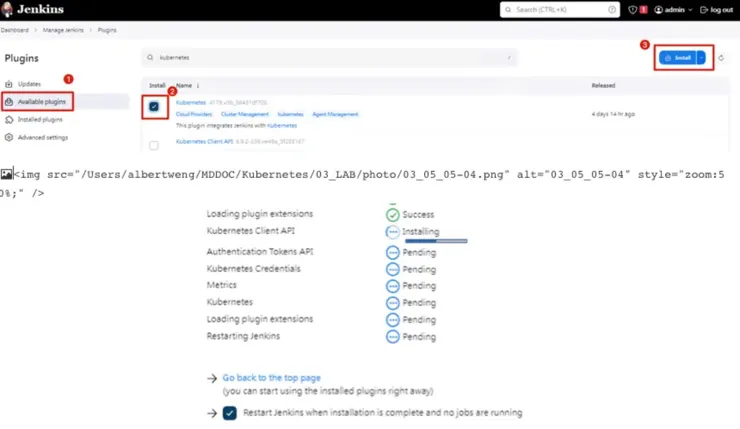Open the Kubernetes plugin name link
Screen dimensions: 740x429
pos(191,102)
